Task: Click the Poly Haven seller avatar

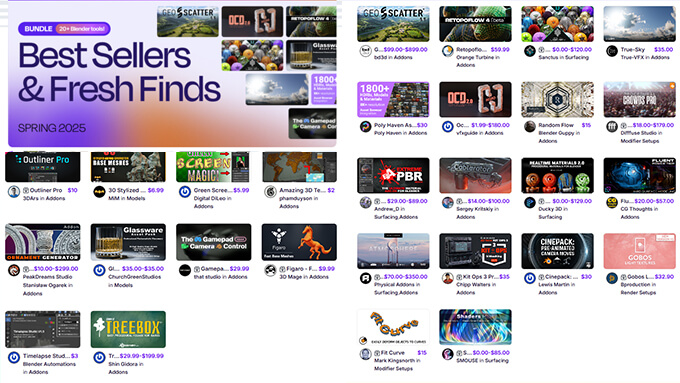Action: (366, 127)
